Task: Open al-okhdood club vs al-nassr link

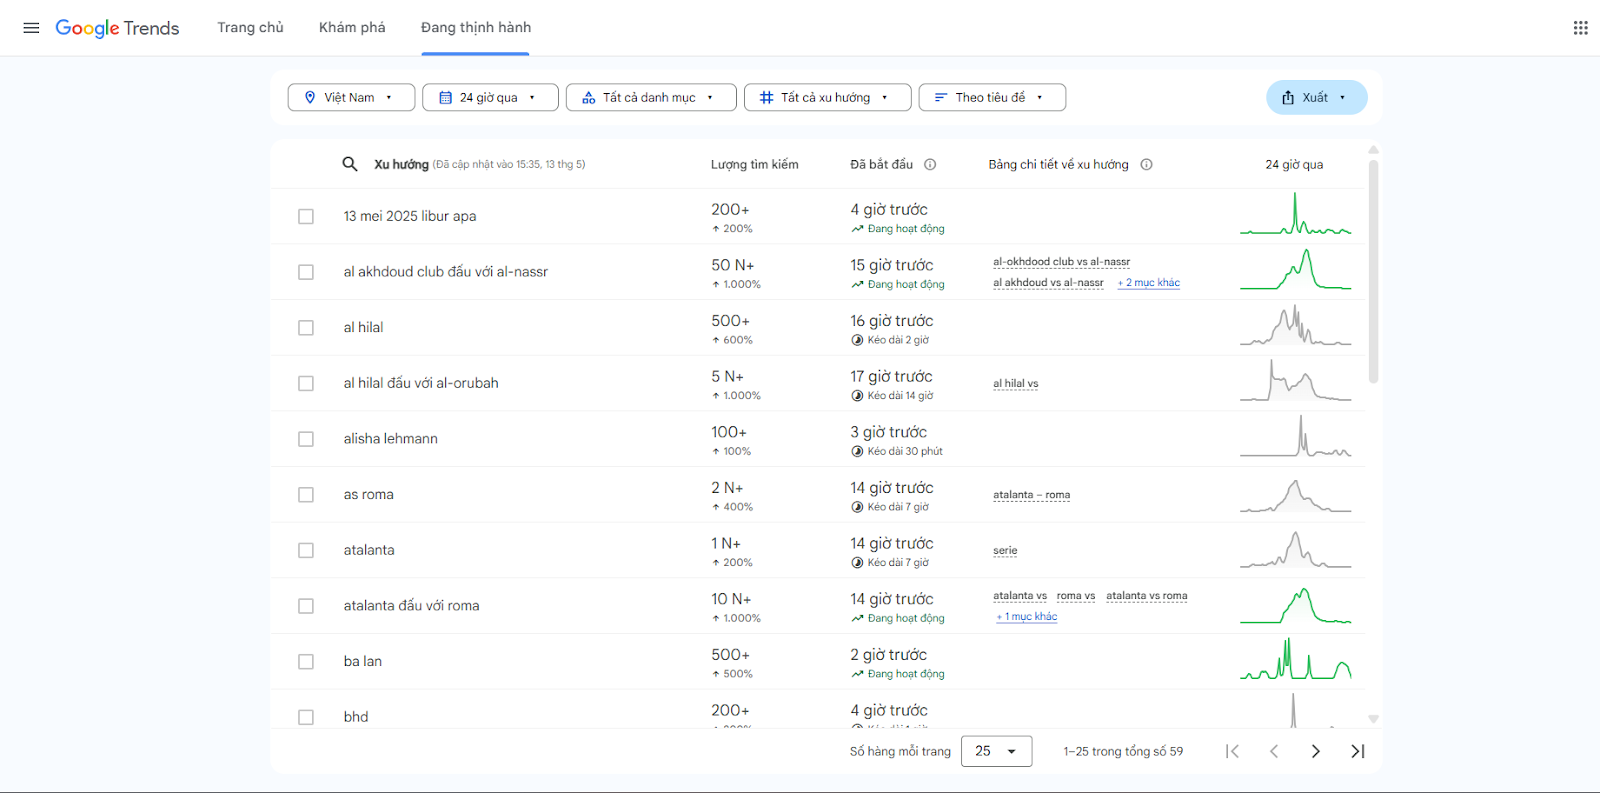Action: tap(1061, 262)
